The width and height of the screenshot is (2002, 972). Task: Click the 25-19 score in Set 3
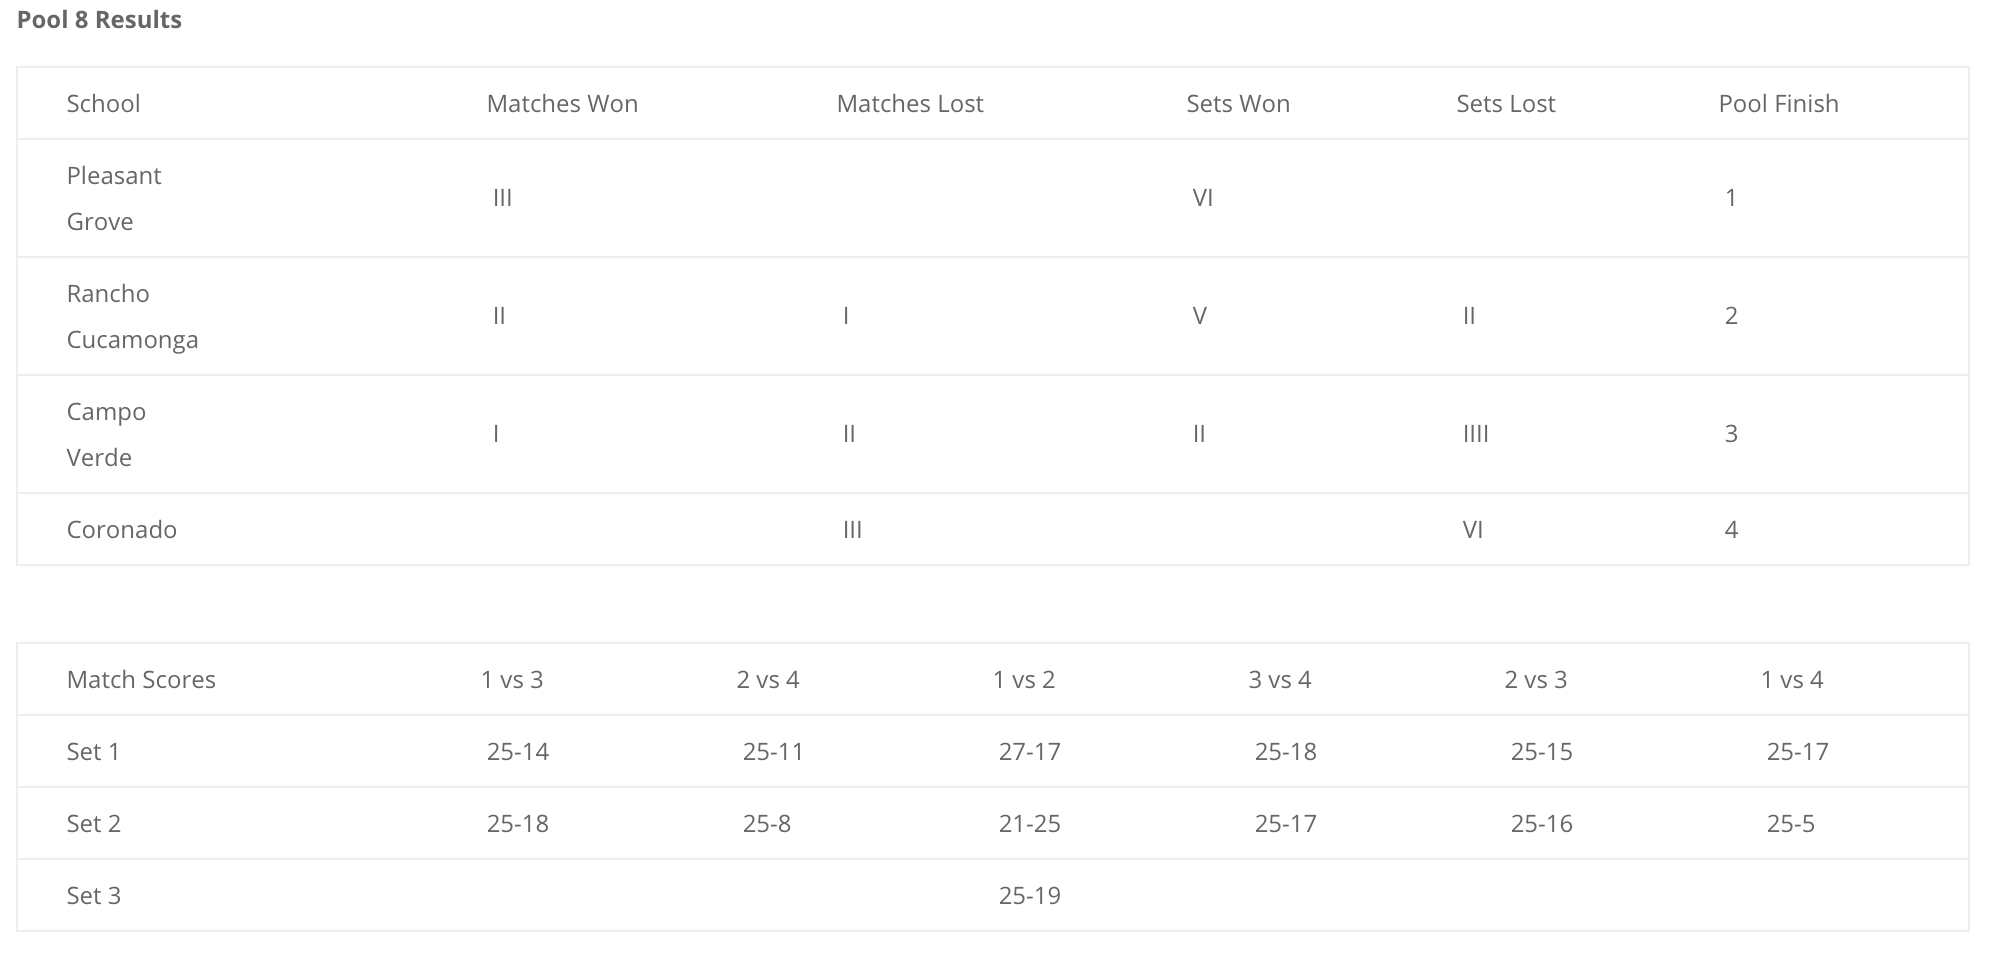click(1030, 896)
